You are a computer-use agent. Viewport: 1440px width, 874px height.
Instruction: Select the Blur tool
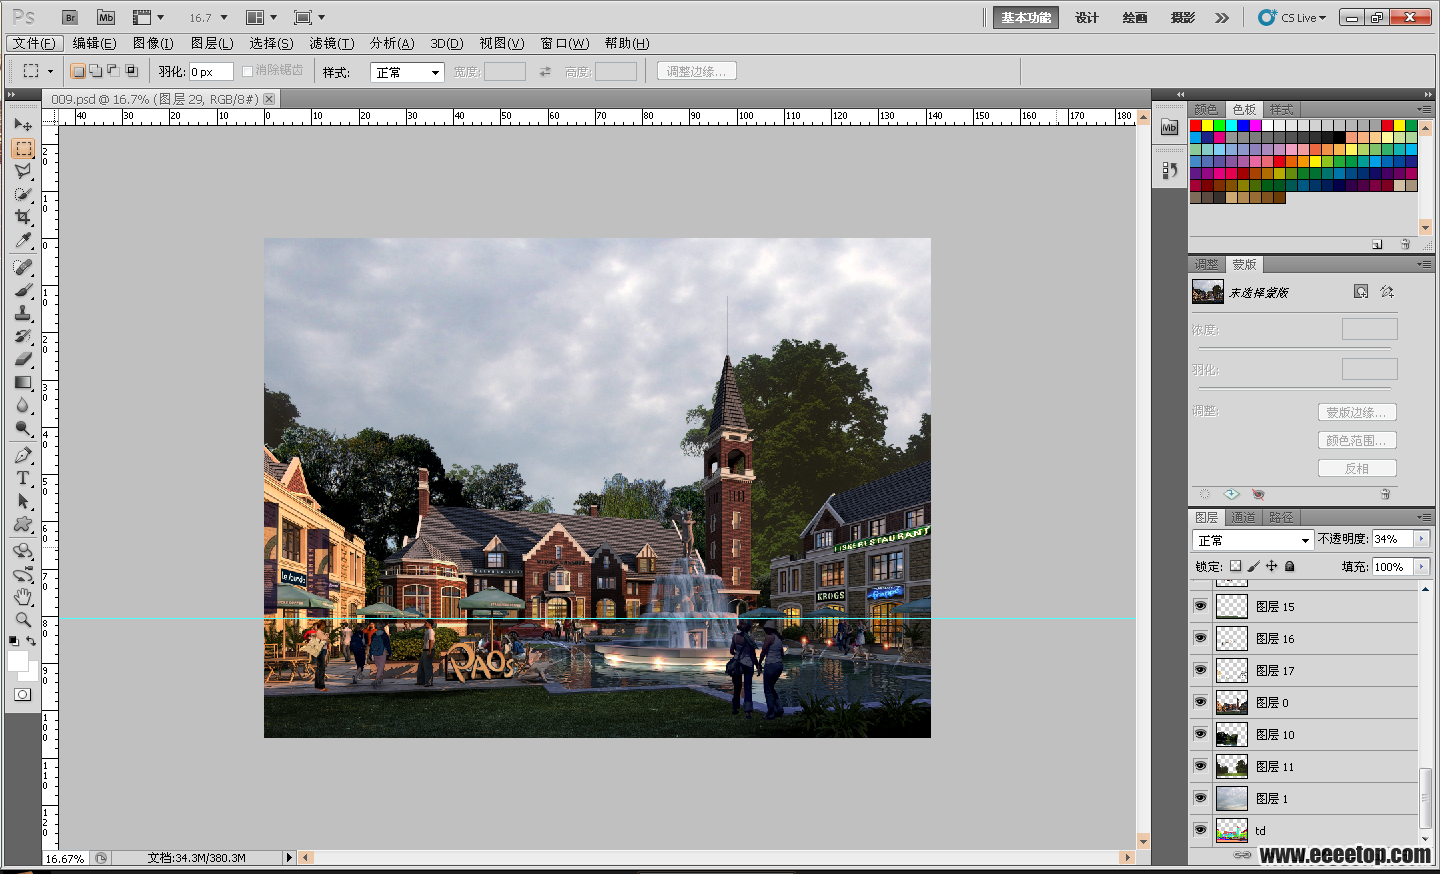[x=23, y=405]
